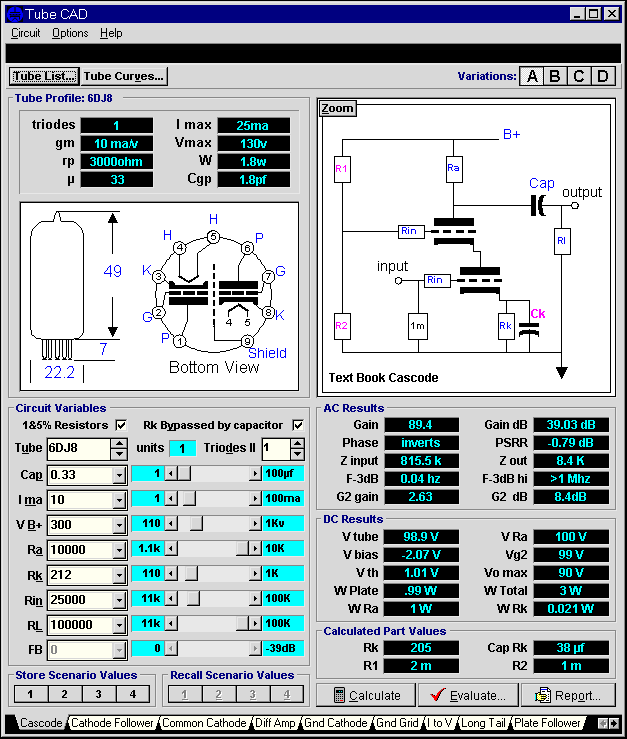627x739 pixels.
Task: Click the Cap slider thumb
Action: pos(184,473)
